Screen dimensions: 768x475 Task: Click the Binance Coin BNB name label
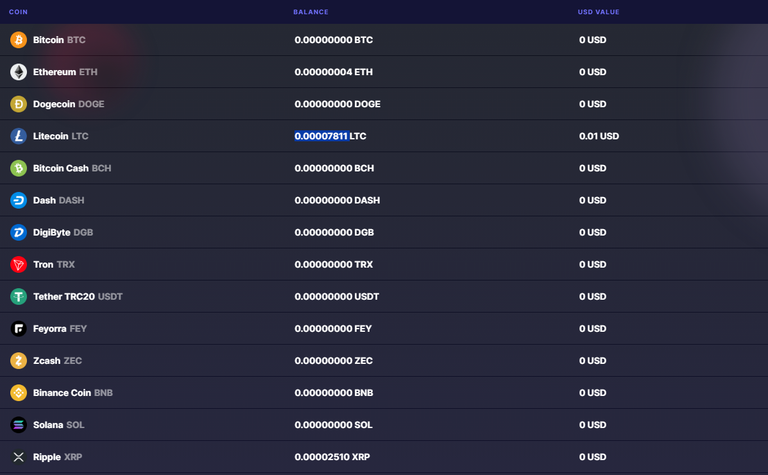(x=72, y=393)
